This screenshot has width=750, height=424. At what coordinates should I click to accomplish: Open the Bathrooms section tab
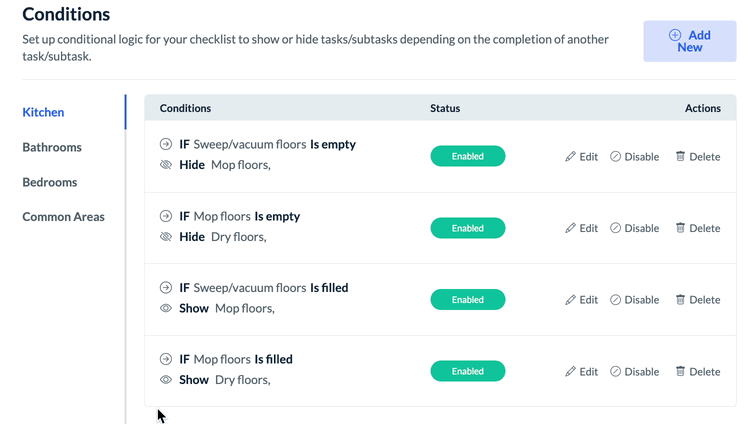coord(52,147)
